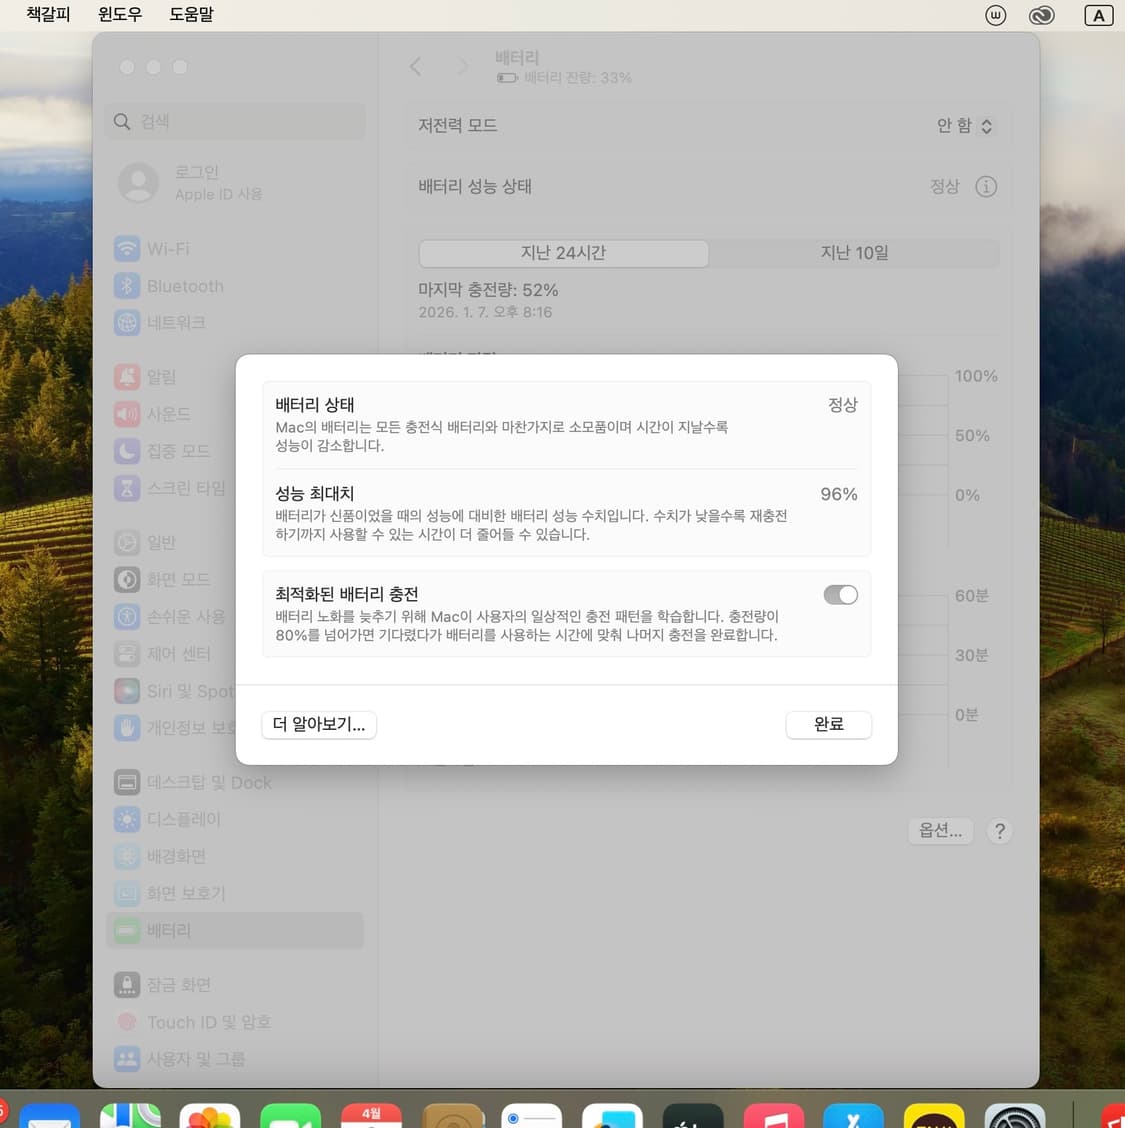Open the 저전력 모드 dropdown

click(964, 126)
